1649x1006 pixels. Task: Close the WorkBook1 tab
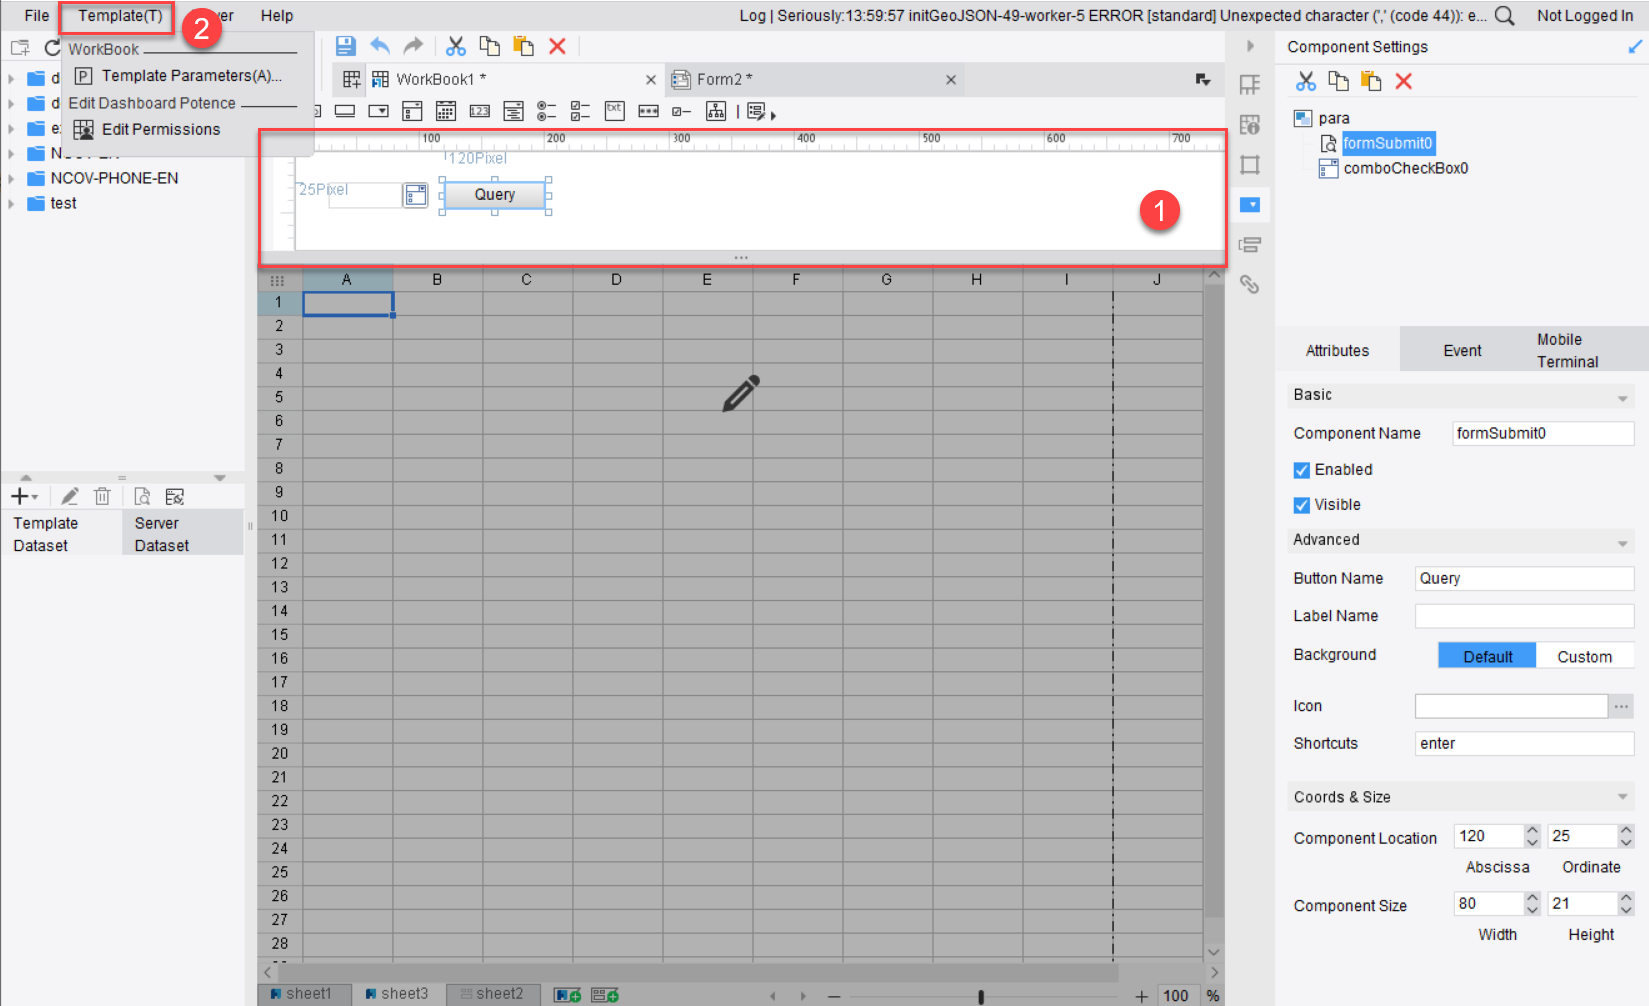point(651,80)
